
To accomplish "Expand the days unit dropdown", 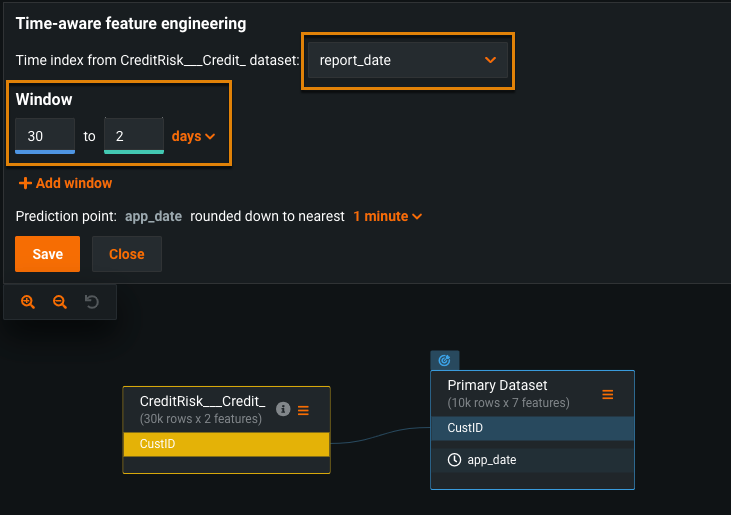I will pos(193,136).
